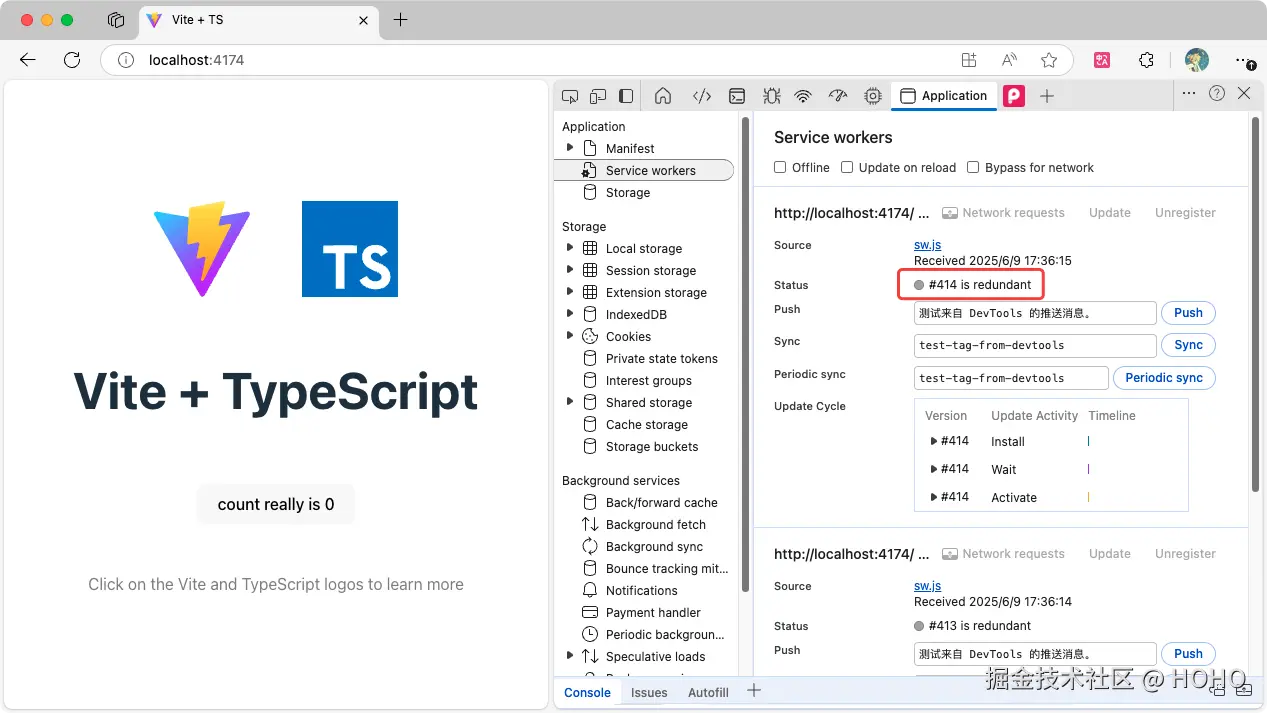Open the Memory chip icon panel

click(873, 96)
